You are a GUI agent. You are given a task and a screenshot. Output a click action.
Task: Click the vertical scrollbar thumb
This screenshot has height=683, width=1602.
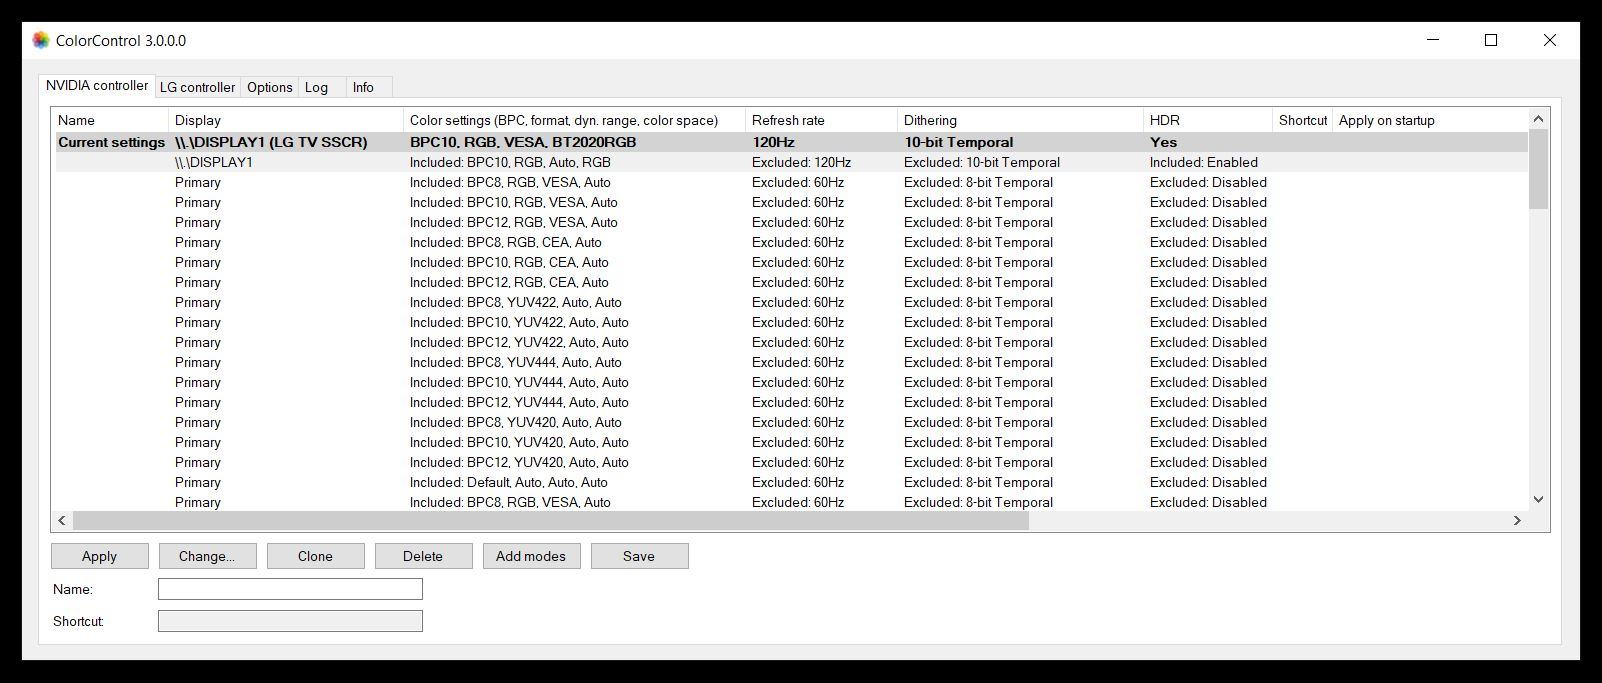[1539, 169]
